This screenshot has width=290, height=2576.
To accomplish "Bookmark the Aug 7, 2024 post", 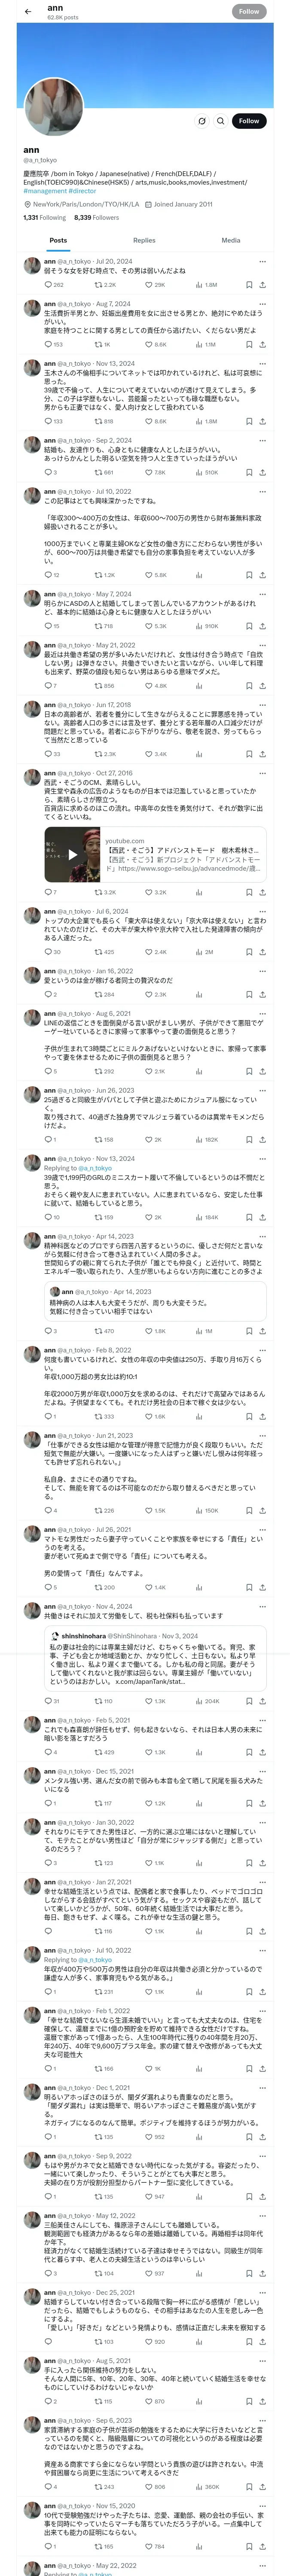I will click(249, 344).
